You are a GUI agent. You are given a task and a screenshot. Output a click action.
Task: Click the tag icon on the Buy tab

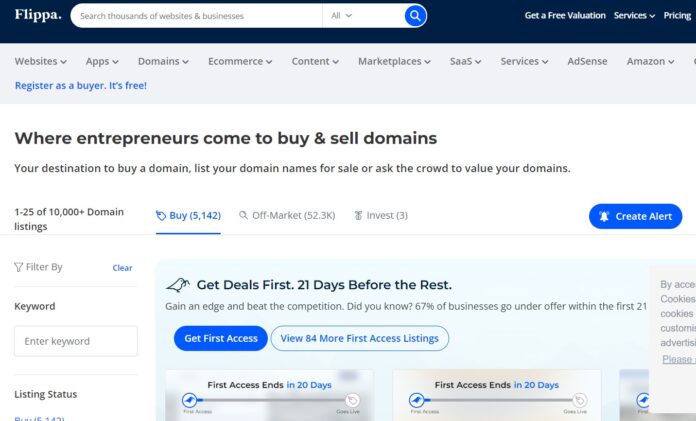click(161, 215)
